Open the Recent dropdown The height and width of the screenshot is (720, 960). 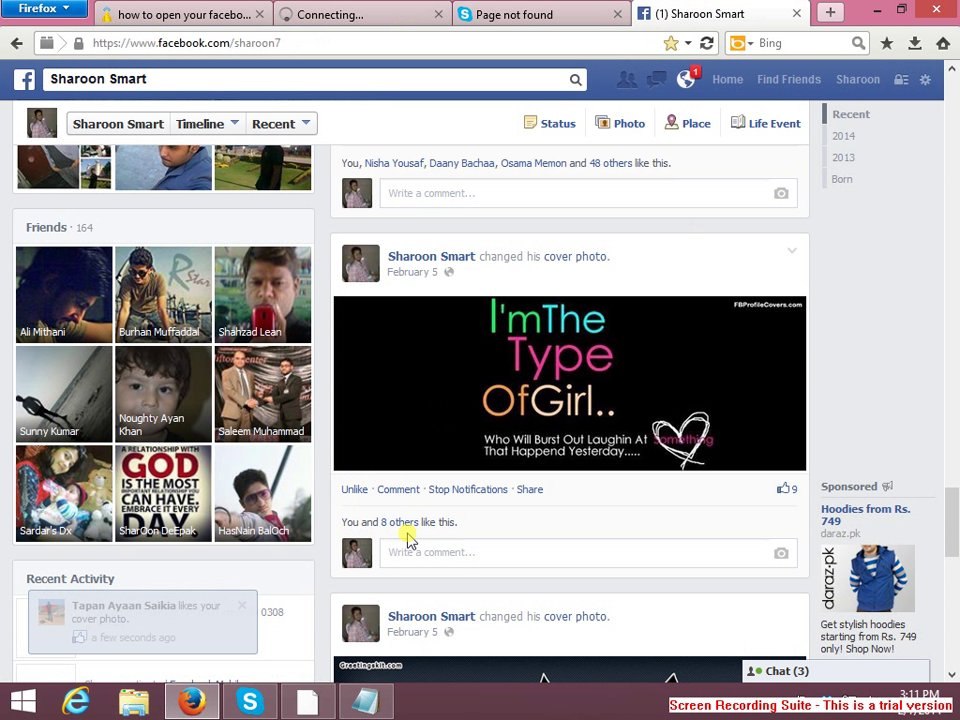tap(282, 124)
